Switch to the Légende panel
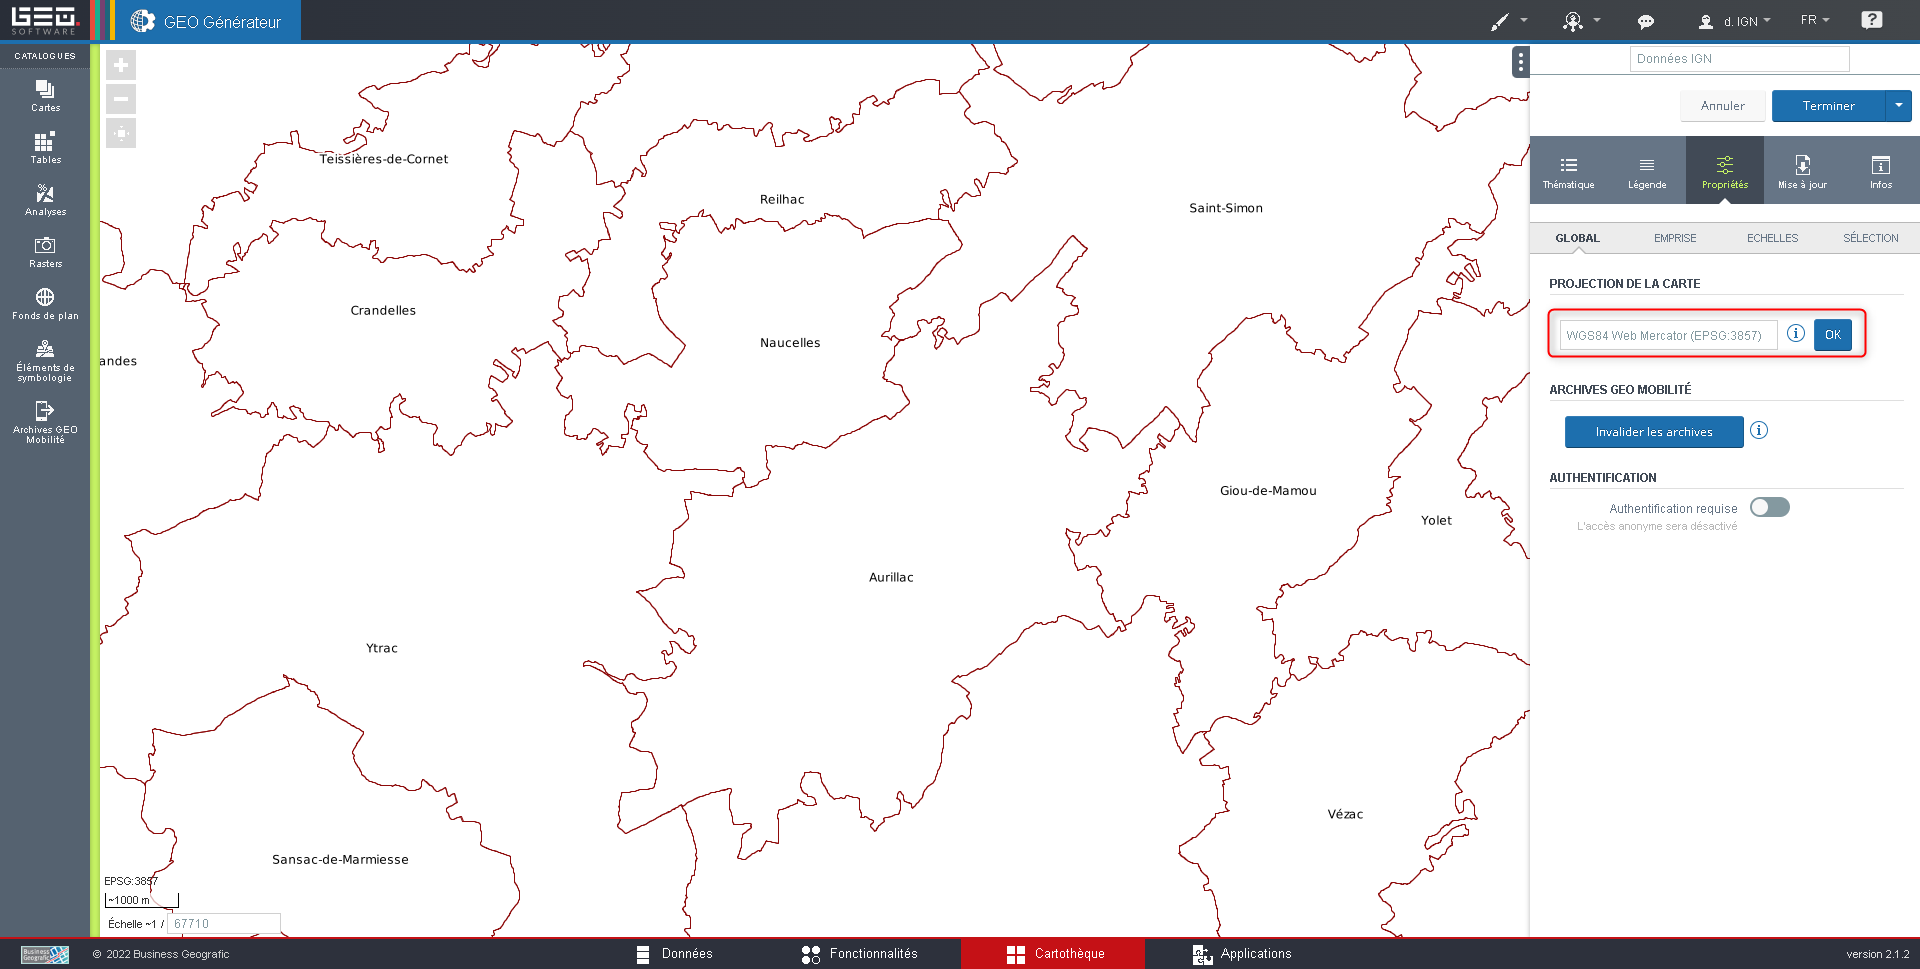Viewport: 1920px width, 969px height. [x=1646, y=171]
